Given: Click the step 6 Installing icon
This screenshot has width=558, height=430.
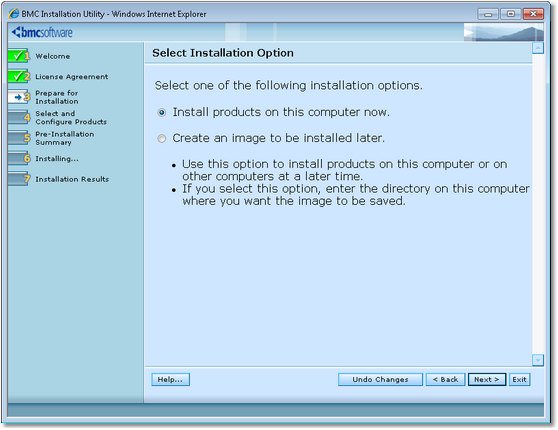Looking at the screenshot, I should tap(19, 158).
